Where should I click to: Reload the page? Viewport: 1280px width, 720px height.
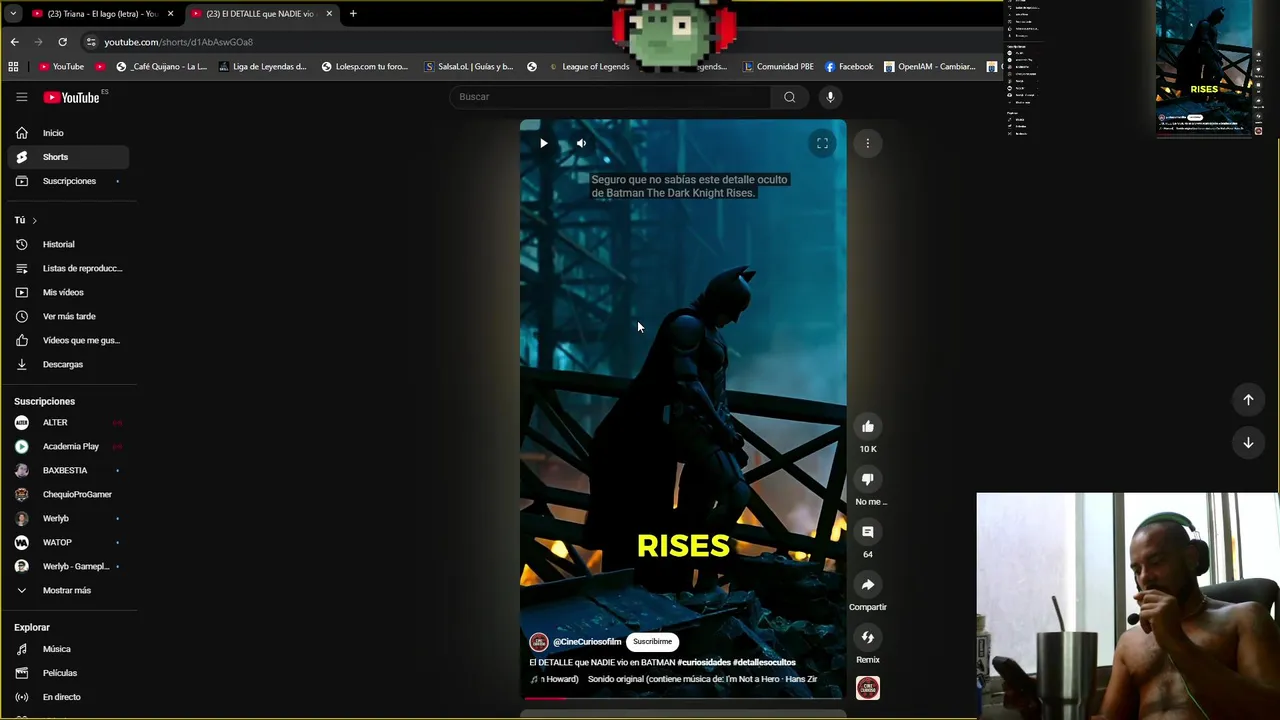[x=62, y=42]
